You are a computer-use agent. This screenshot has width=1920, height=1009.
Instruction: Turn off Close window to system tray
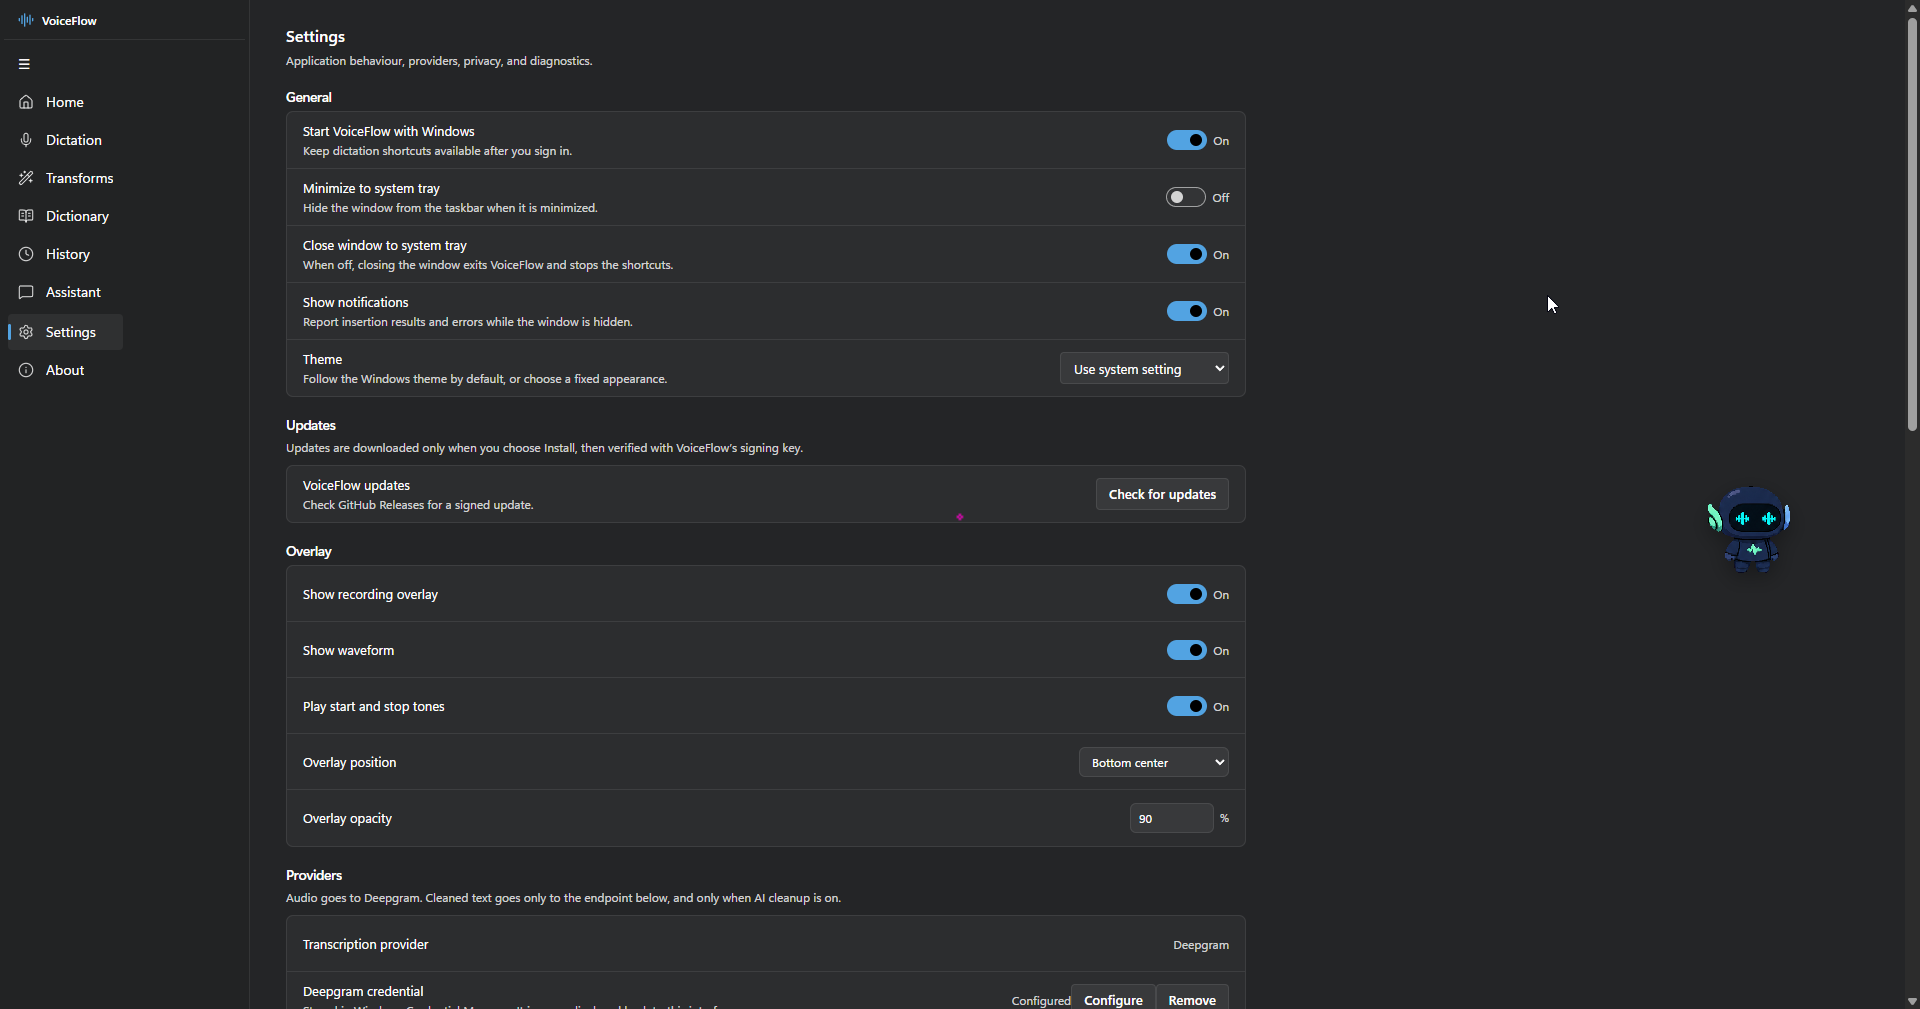point(1186,254)
